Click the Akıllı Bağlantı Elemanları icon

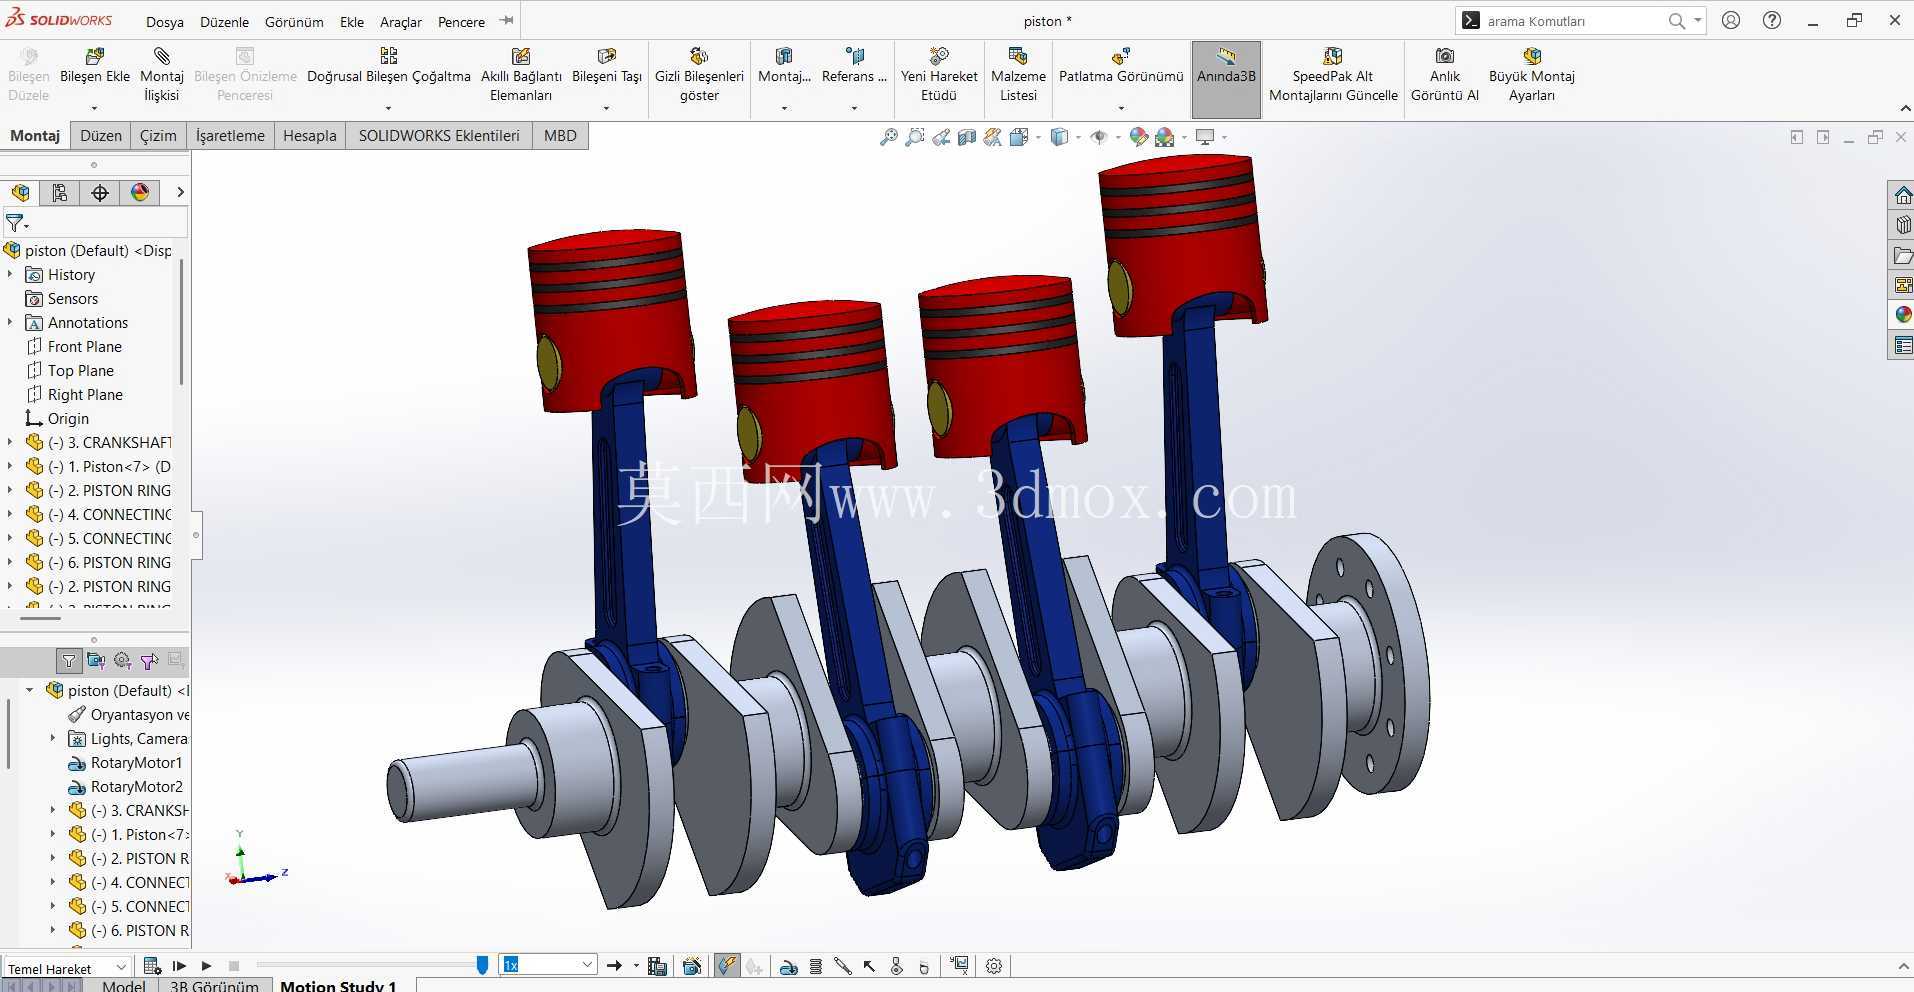521,56
